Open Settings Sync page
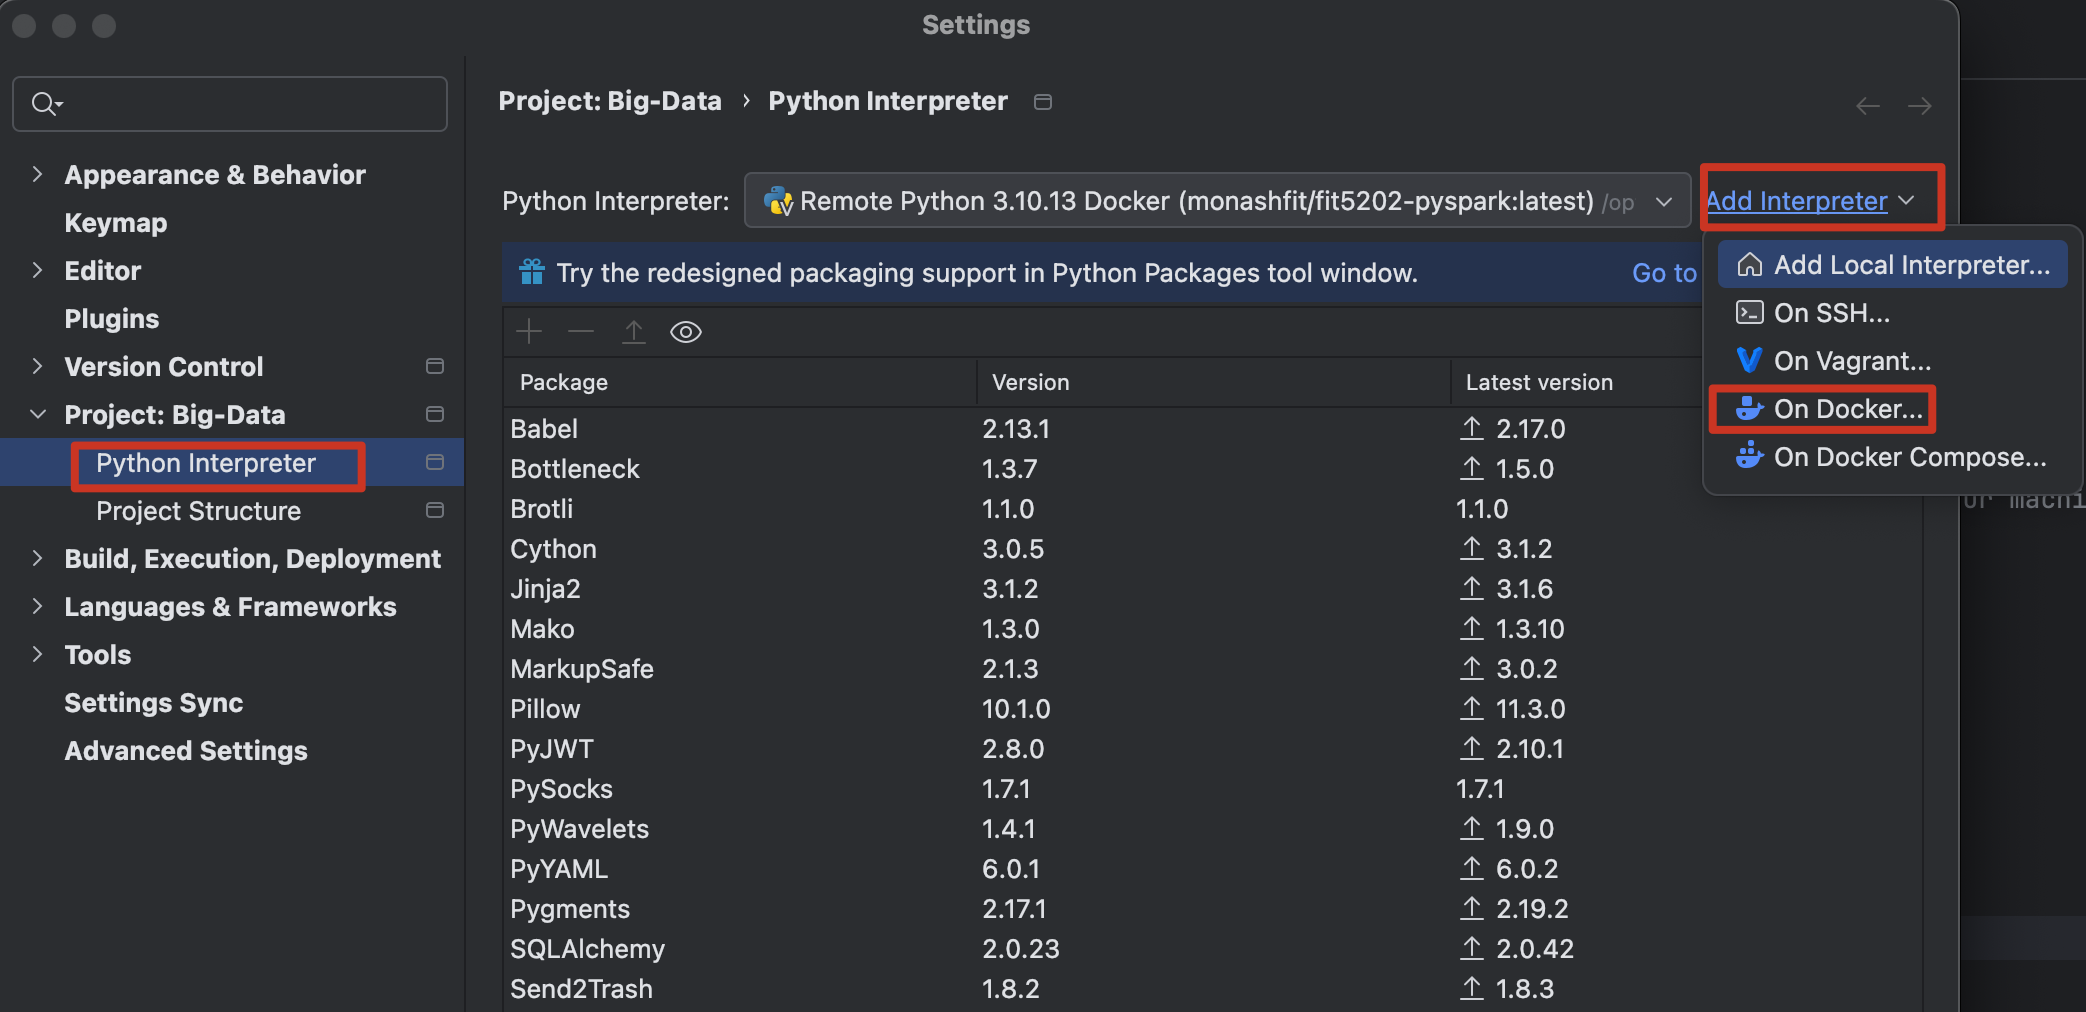This screenshot has height=1012, width=2086. point(154,702)
